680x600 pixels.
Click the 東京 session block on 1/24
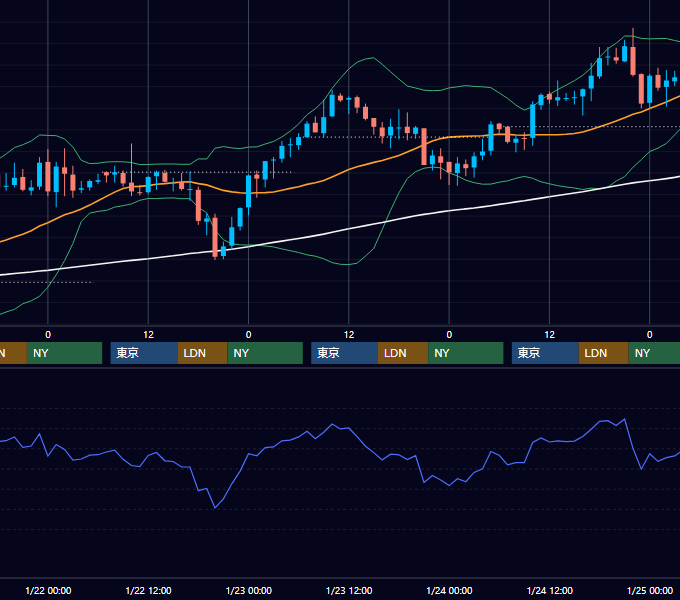point(545,353)
